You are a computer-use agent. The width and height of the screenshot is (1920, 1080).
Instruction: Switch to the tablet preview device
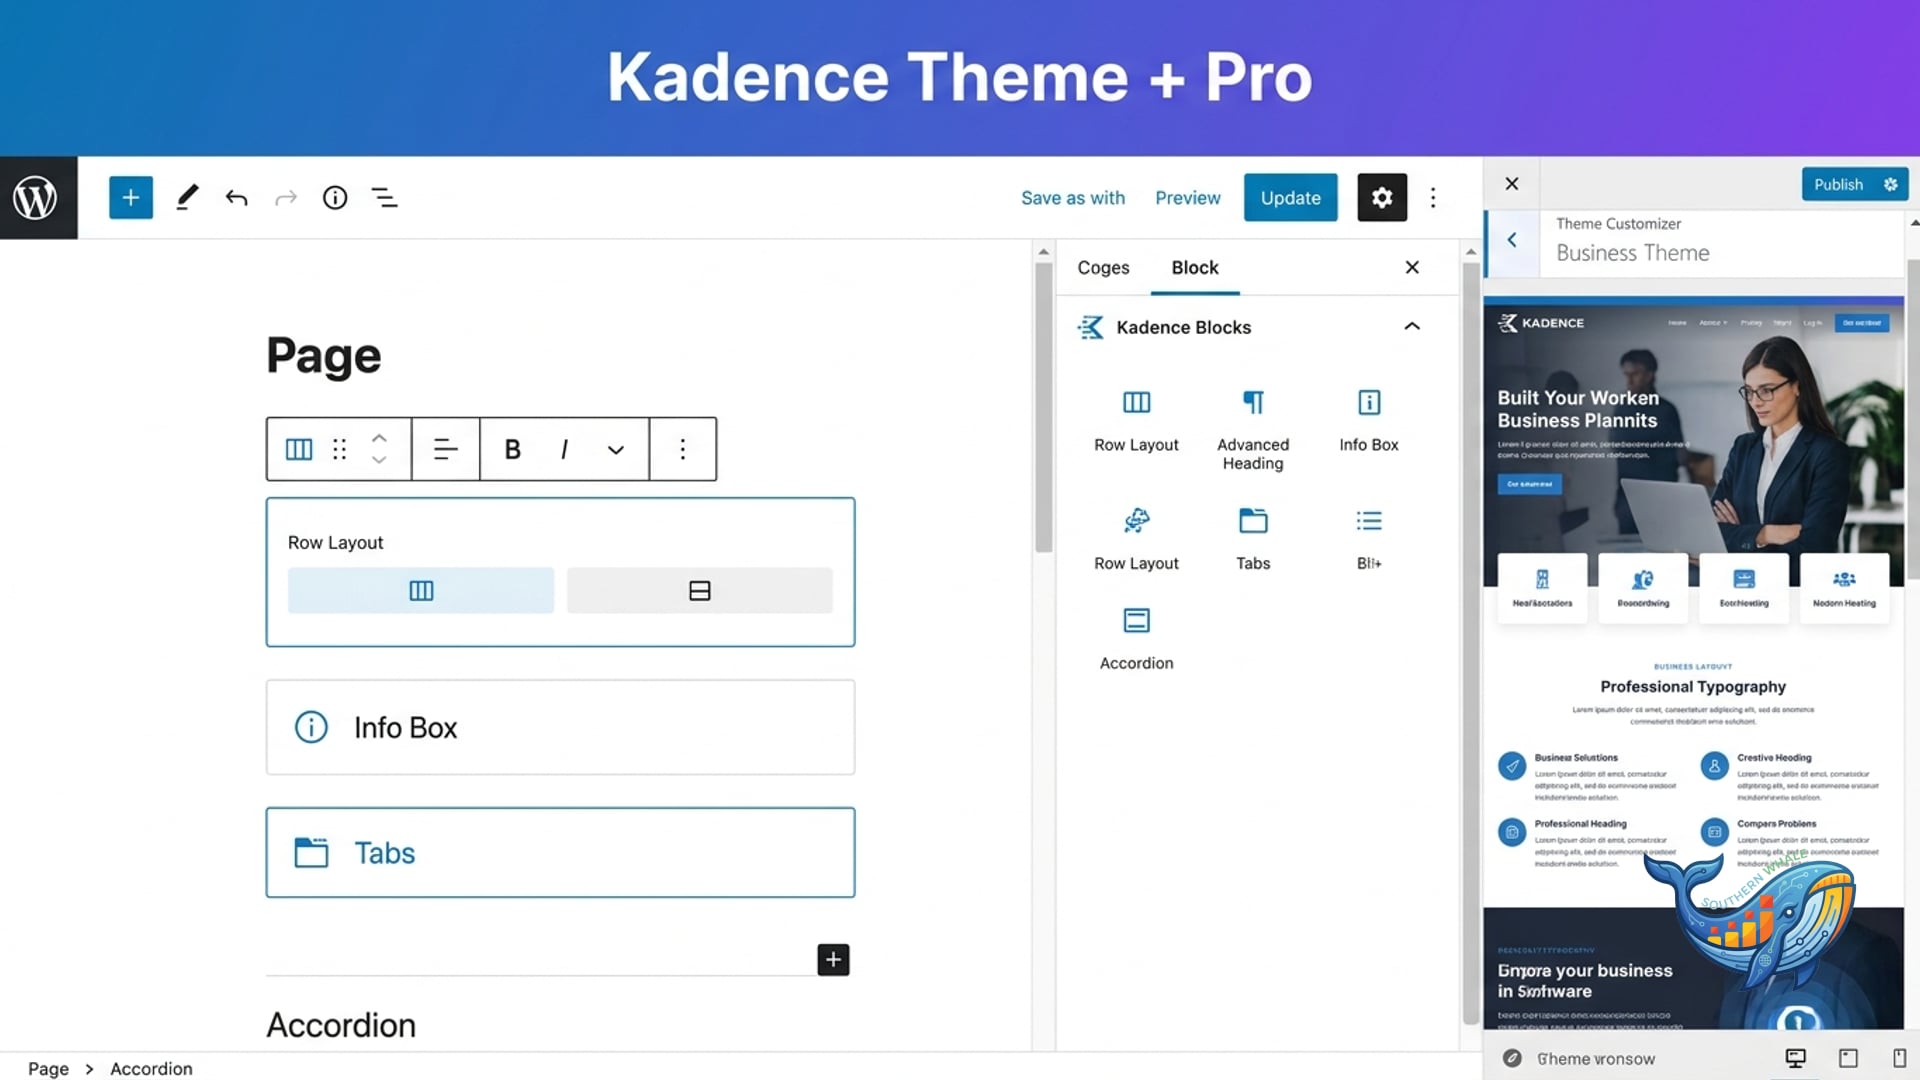pos(1848,1058)
